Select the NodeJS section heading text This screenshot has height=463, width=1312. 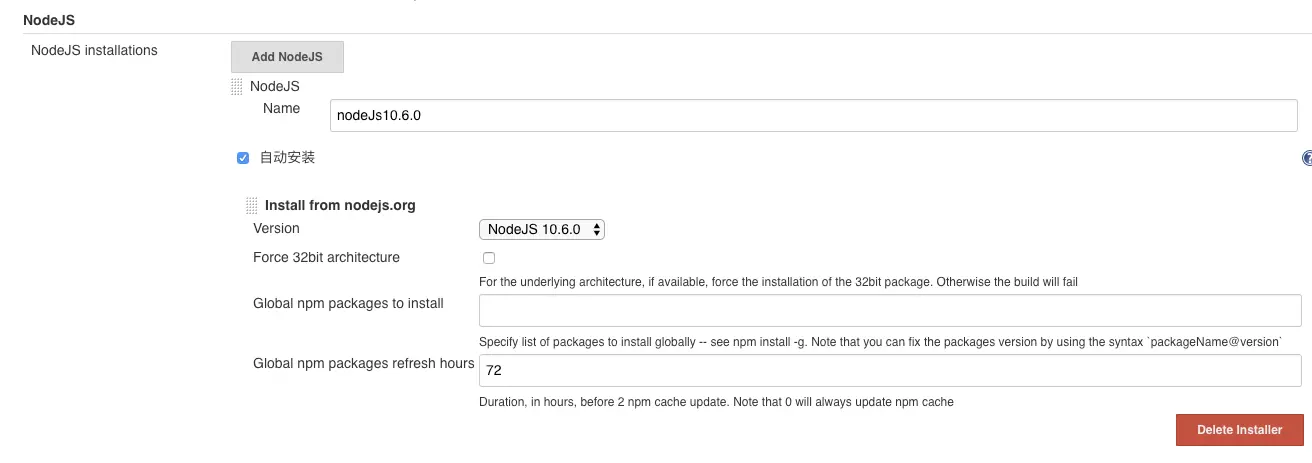pyautogui.click(x=49, y=19)
